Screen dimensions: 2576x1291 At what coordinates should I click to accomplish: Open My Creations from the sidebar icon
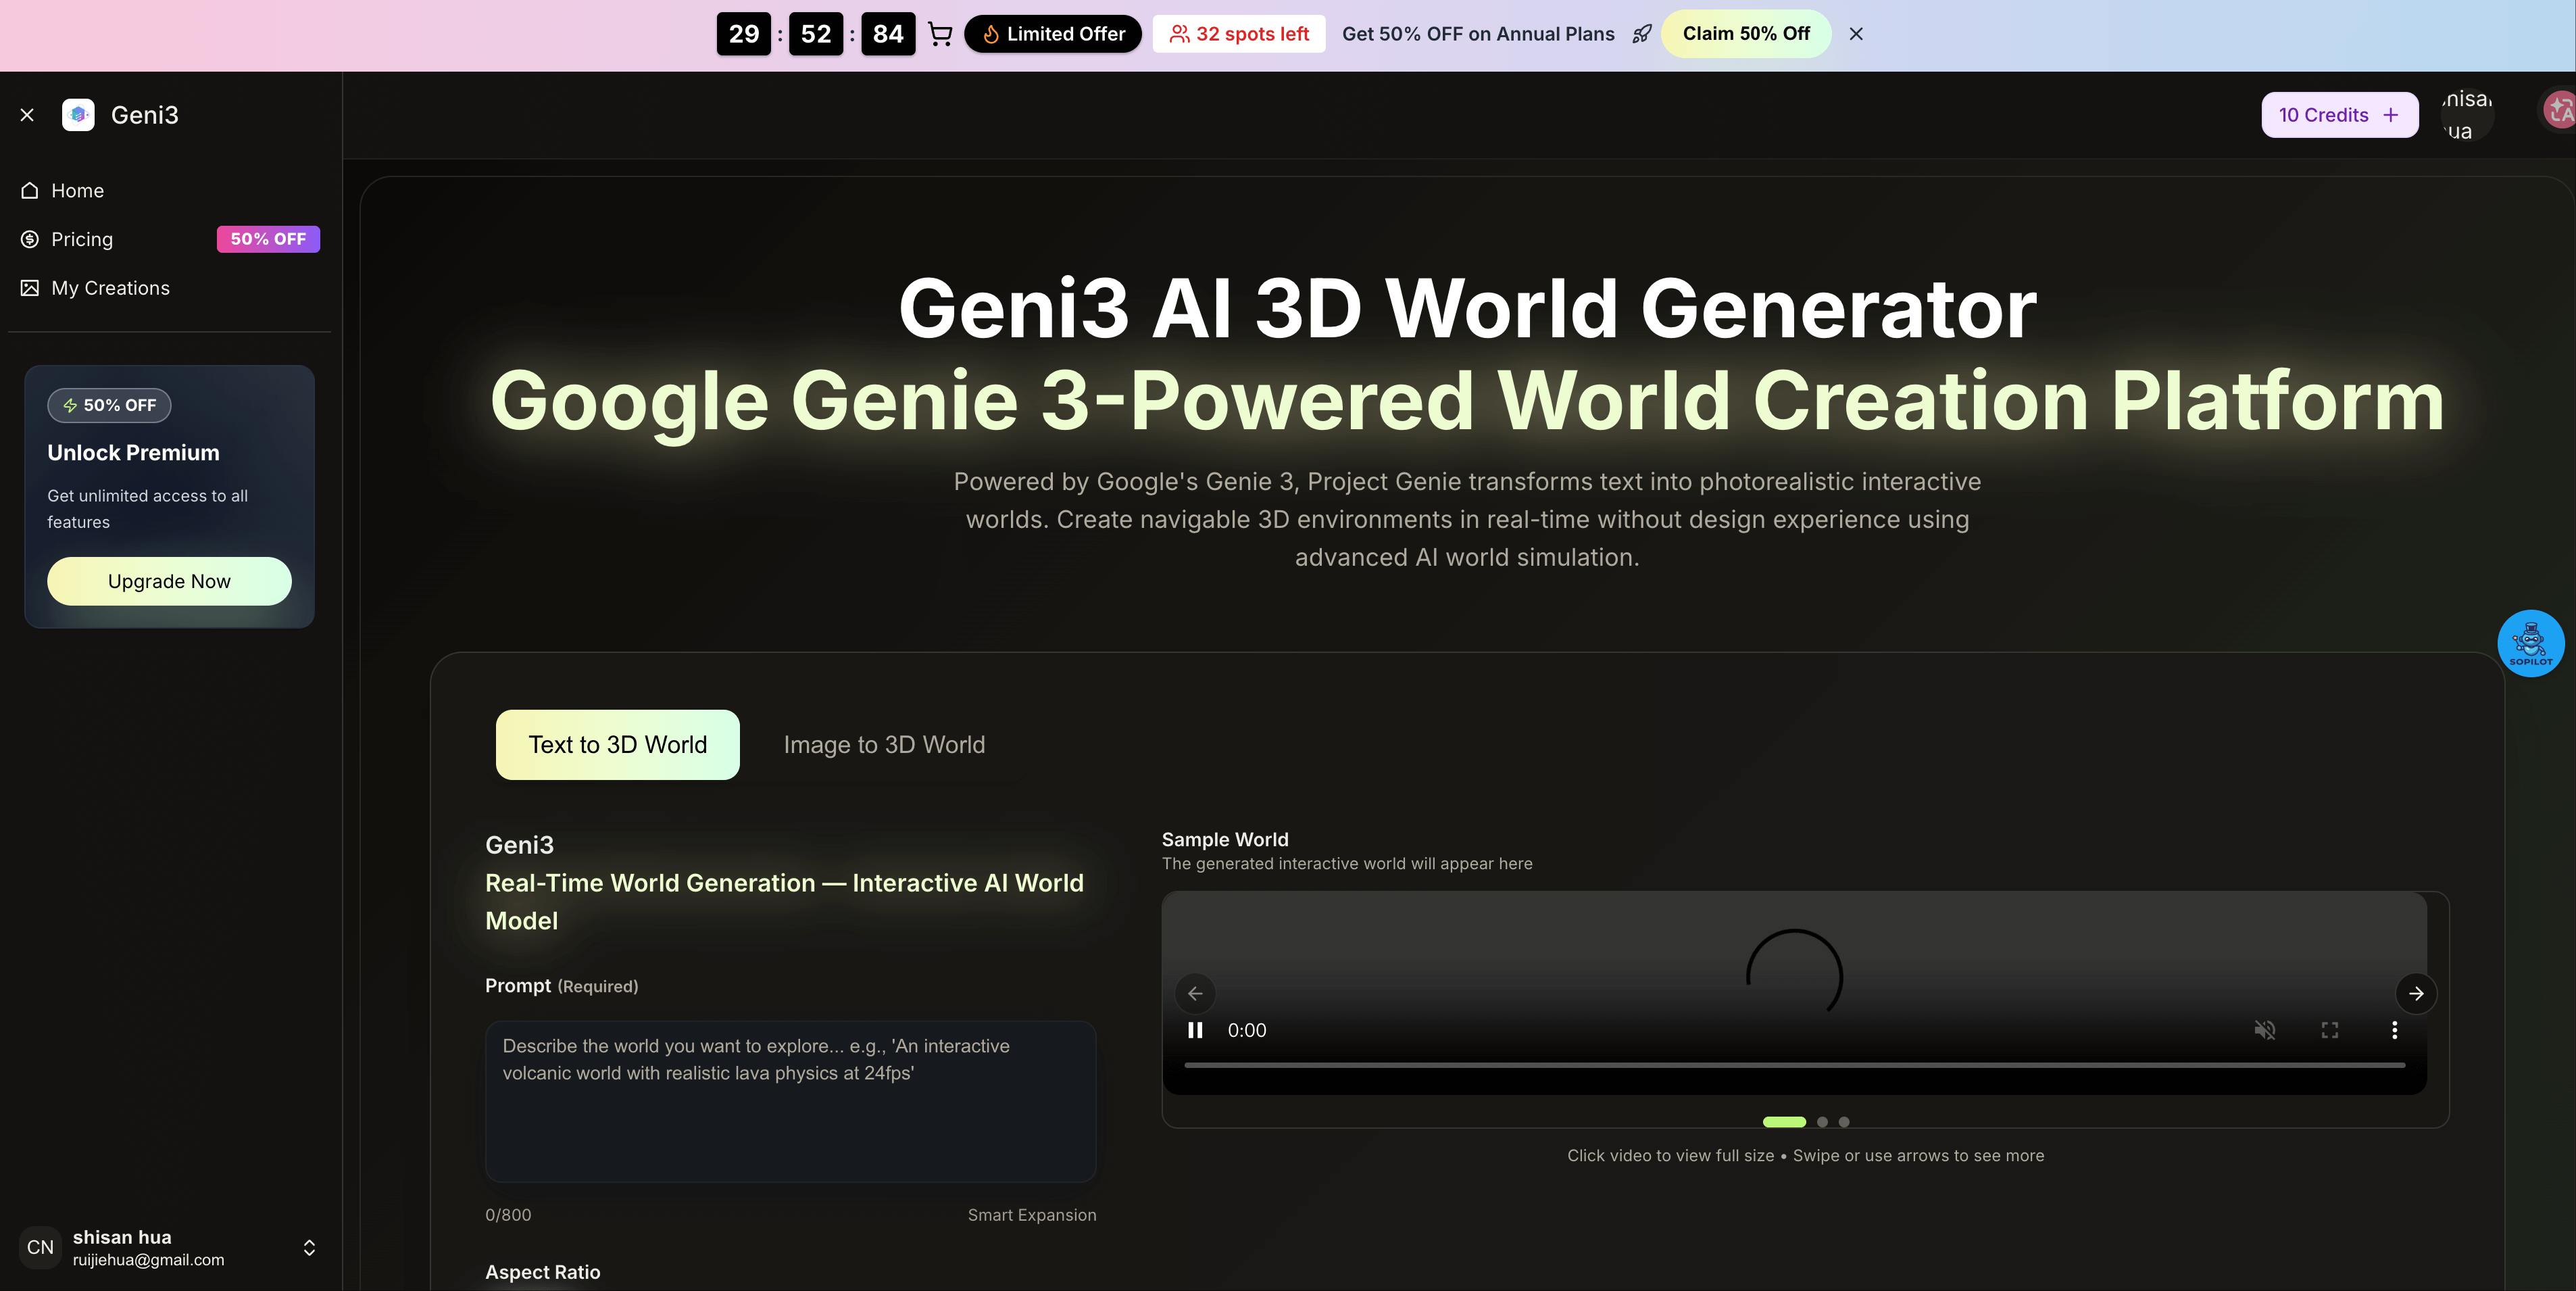coord(29,287)
